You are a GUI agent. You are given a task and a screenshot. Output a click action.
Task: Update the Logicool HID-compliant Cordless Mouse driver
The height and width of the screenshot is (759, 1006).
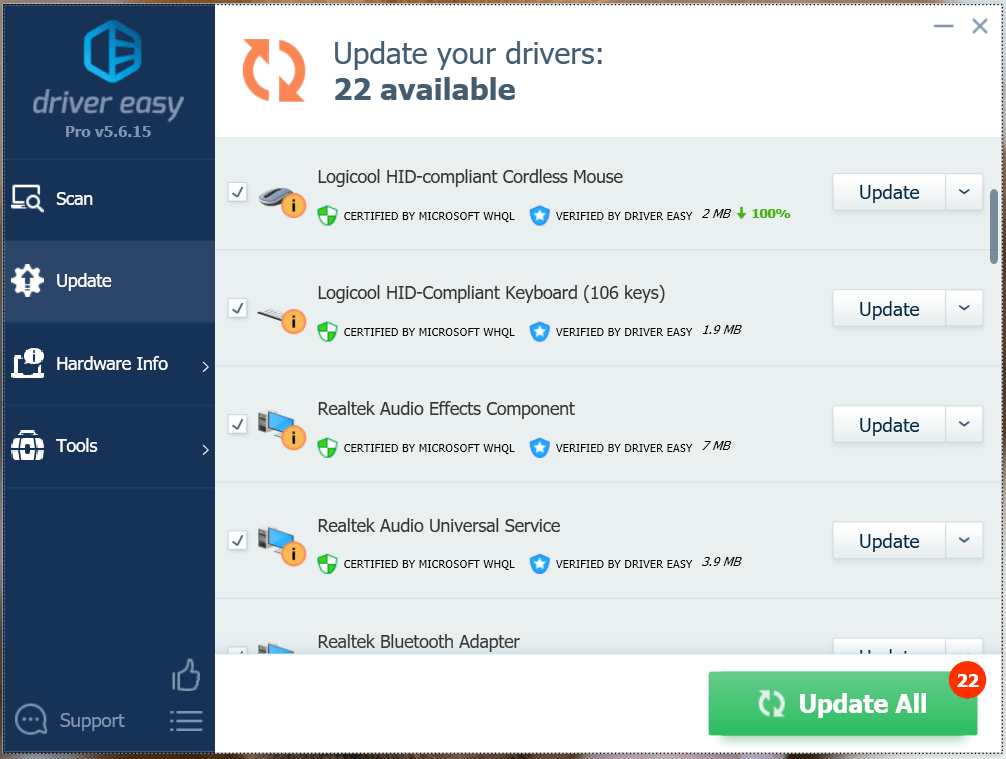click(889, 192)
